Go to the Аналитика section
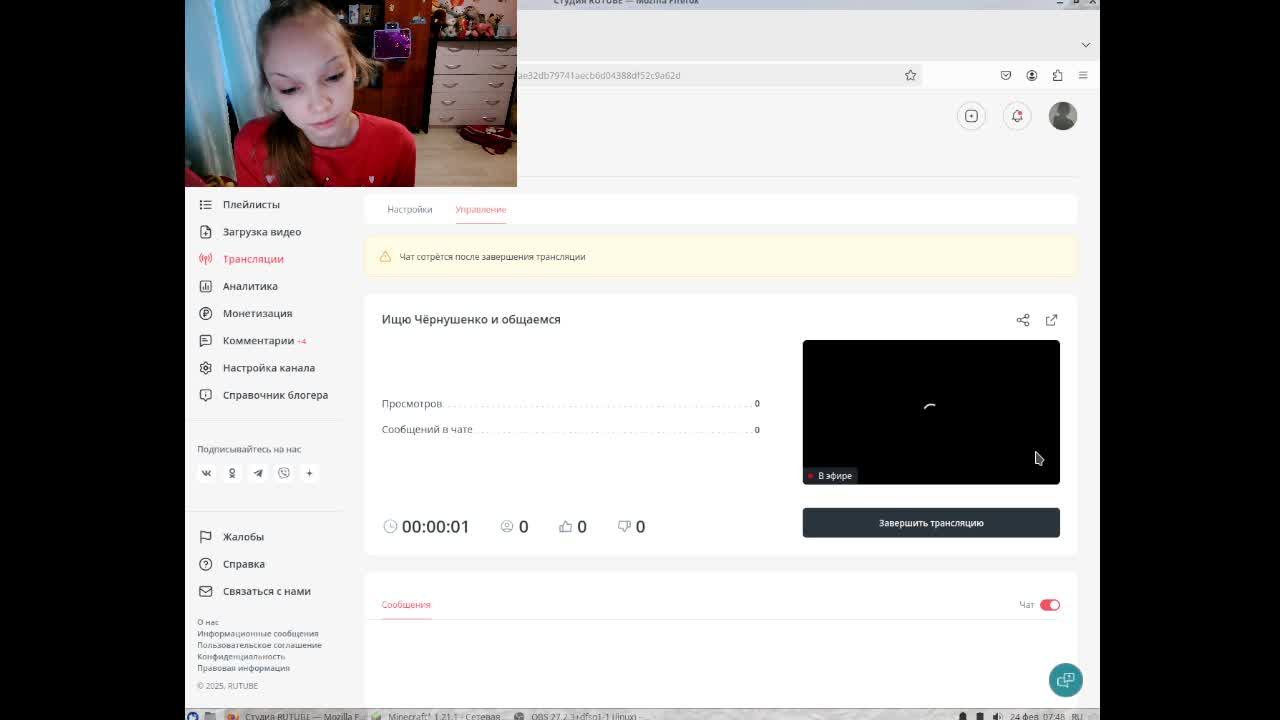 point(250,286)
